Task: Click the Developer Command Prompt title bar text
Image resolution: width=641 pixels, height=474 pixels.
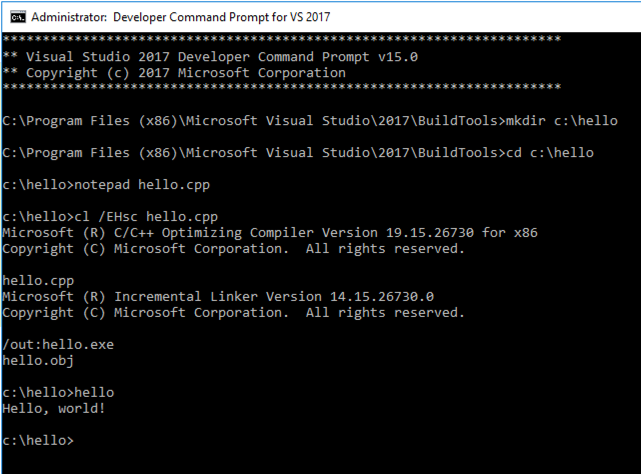Action: click(x=181, y=17)
